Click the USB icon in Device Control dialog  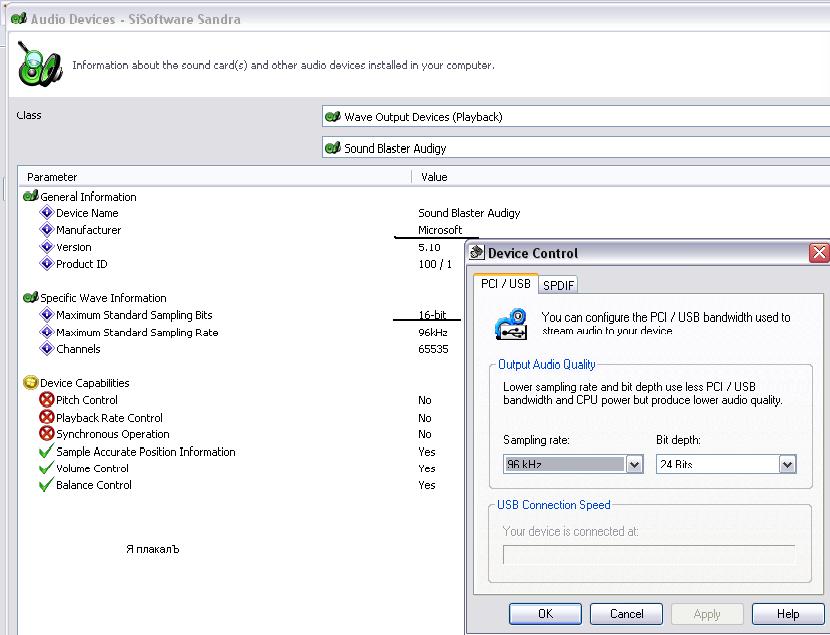coord(512,324)
